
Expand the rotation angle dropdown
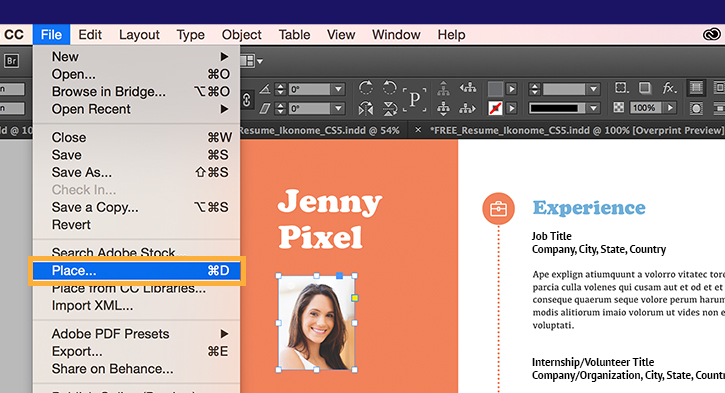coord(338,89)
